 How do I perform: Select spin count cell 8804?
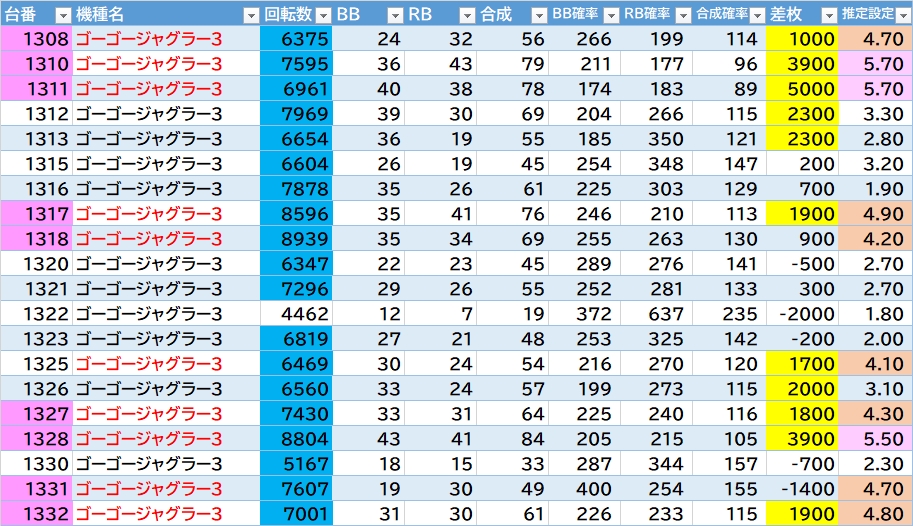tap(296, 439)
